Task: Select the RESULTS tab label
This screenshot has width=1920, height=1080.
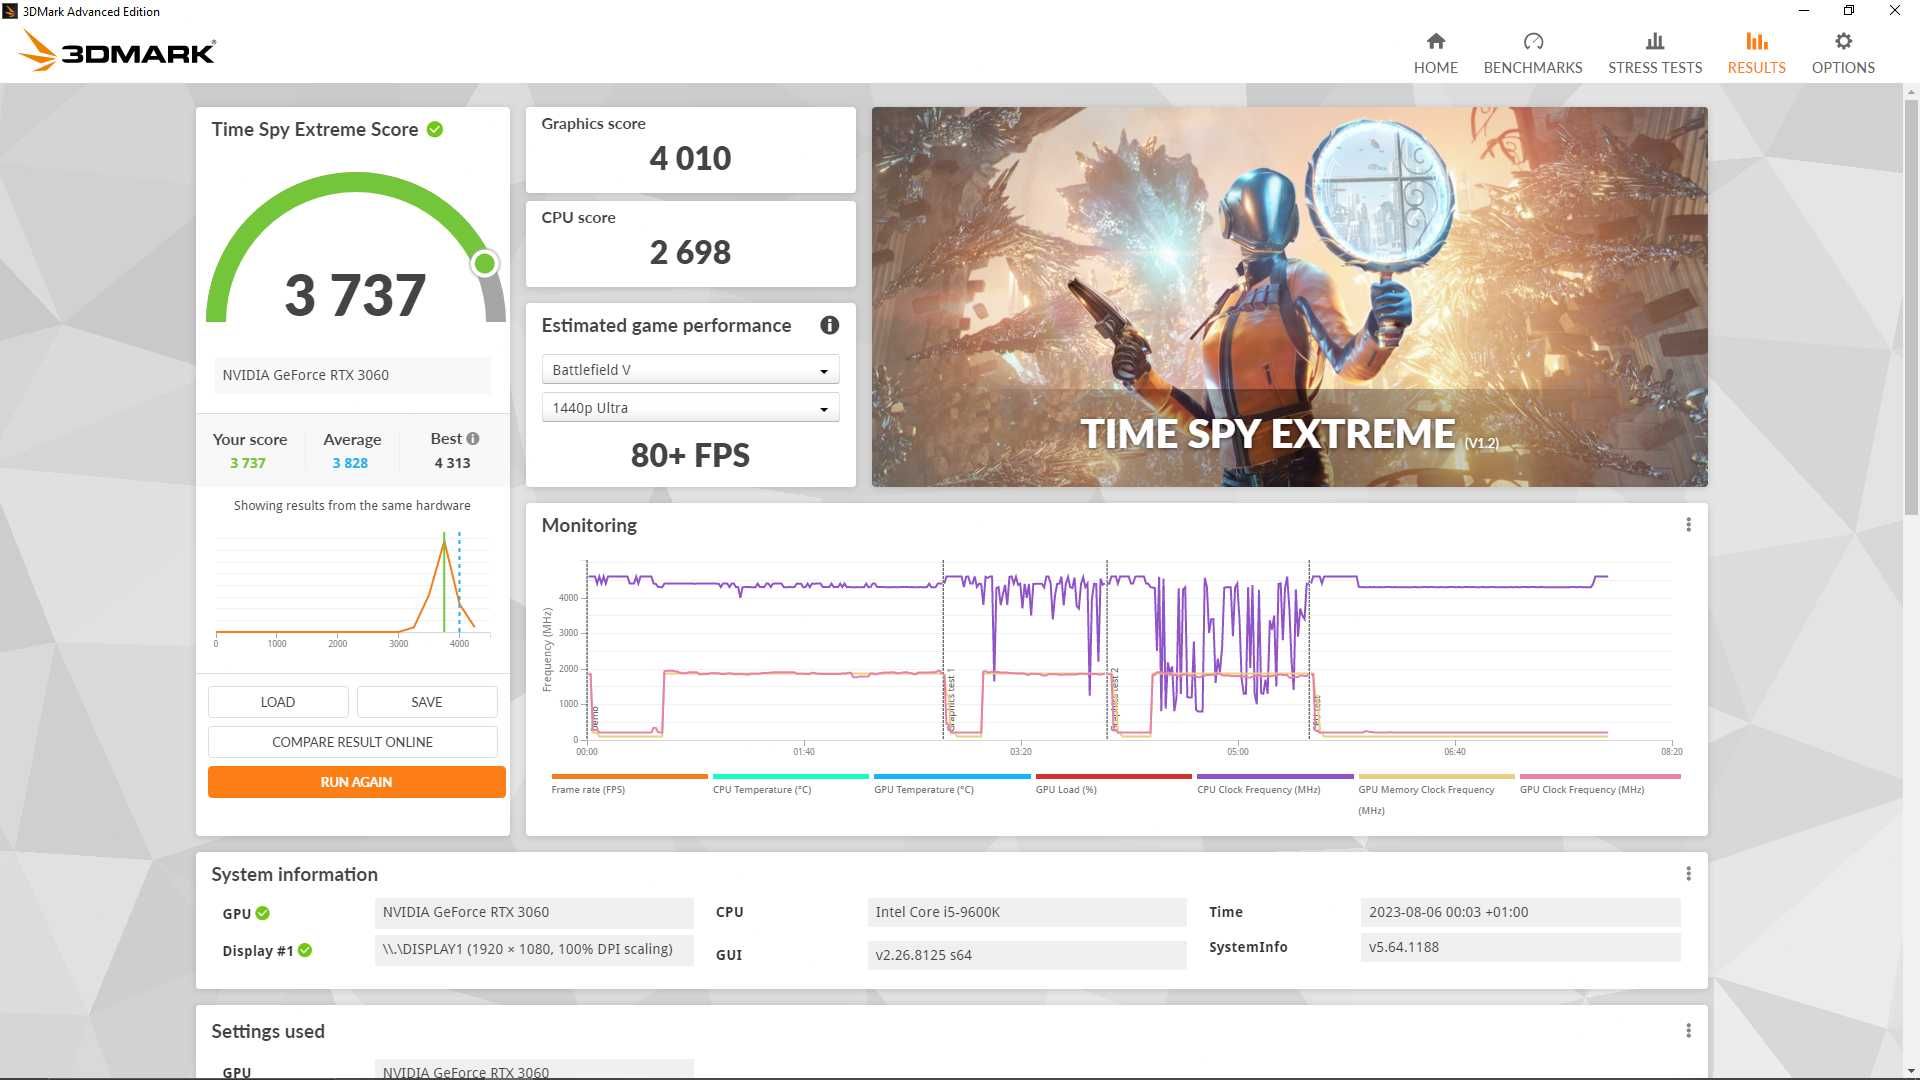Action: (1756, 68)
